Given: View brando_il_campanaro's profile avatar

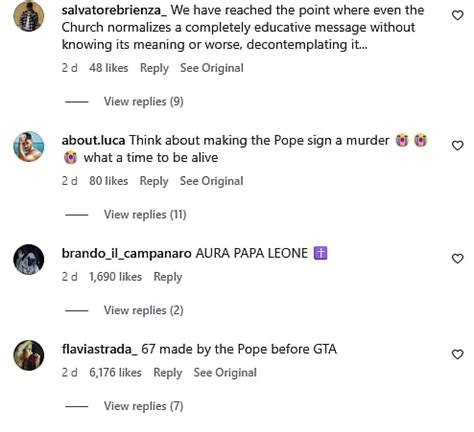Looking at the screenshot, I should 29,260.
